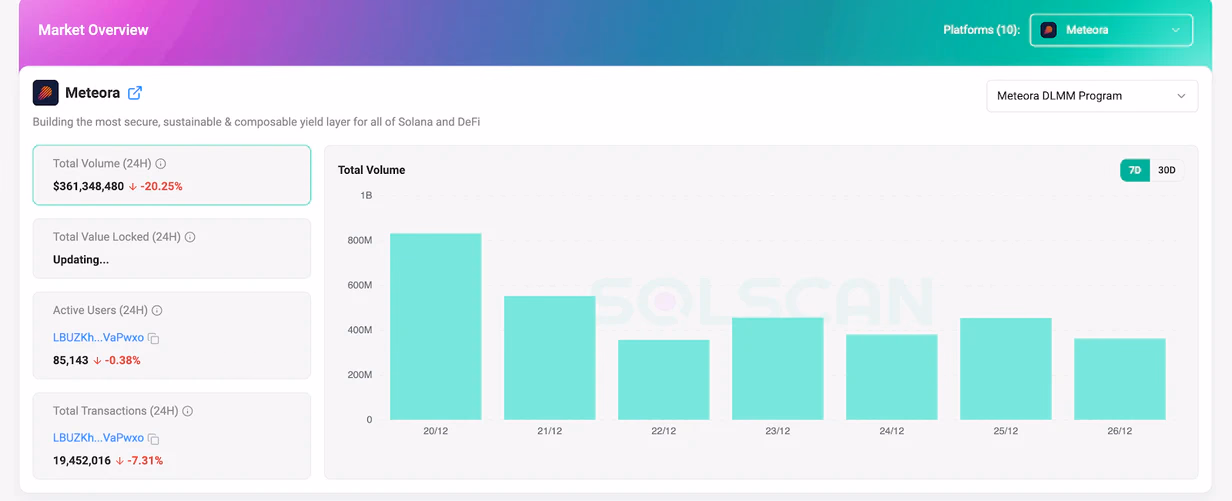Click the 400M axis label
The image size is (1232, 501).
(360, 330)
